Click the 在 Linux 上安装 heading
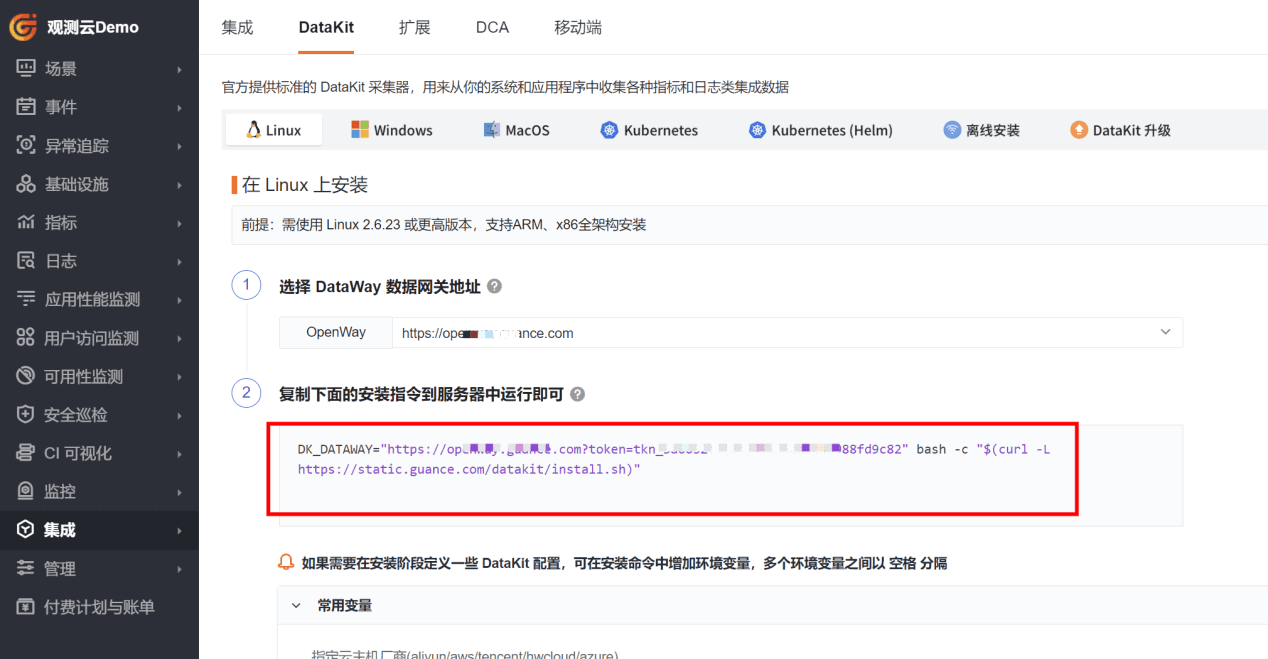The height and width of the screenshot is (659, 1268). (x=305, y=185)
